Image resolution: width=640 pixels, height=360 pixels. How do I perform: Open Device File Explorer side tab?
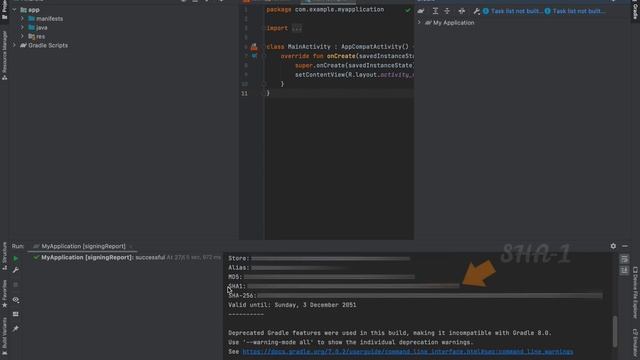(635, 292)
